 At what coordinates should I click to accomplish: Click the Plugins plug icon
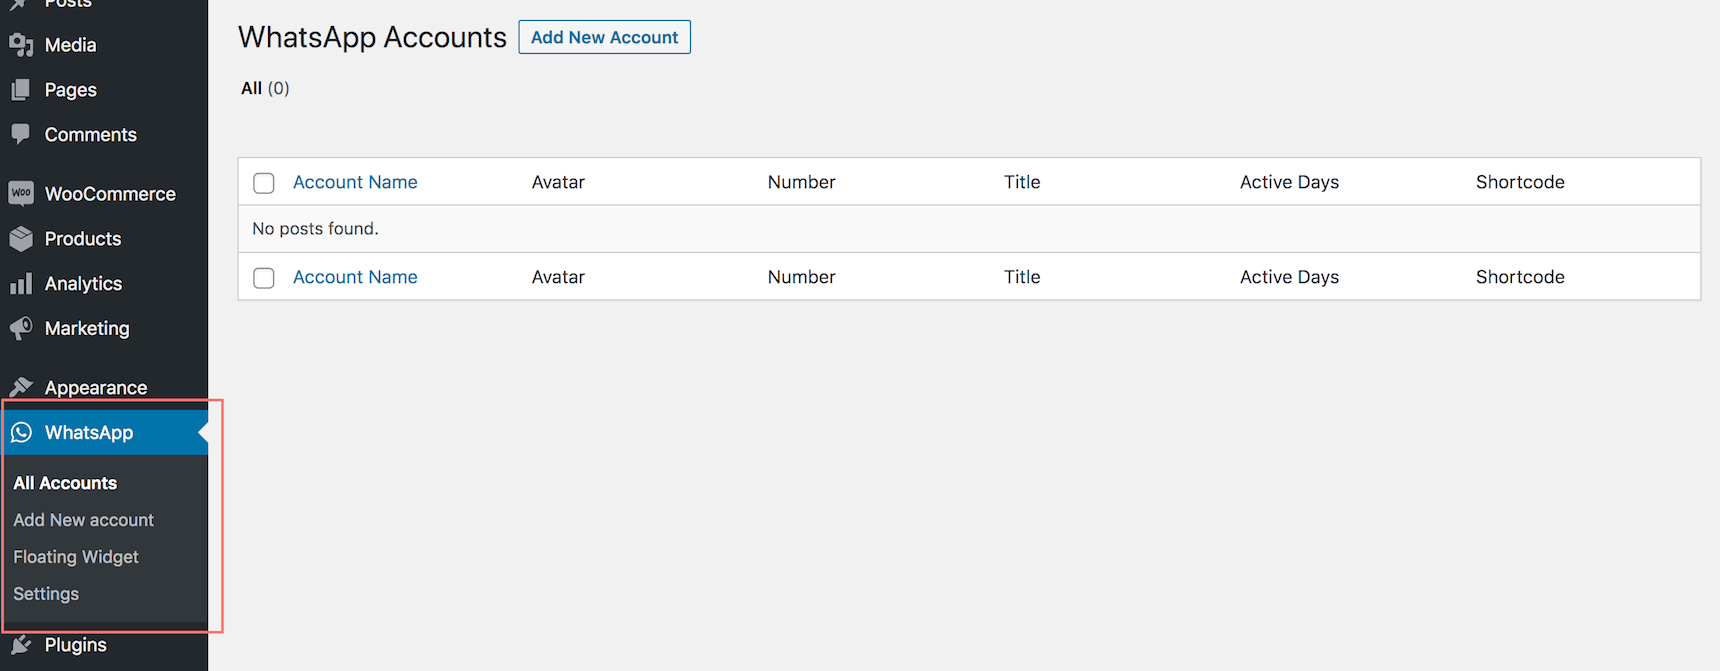(21, 645)
